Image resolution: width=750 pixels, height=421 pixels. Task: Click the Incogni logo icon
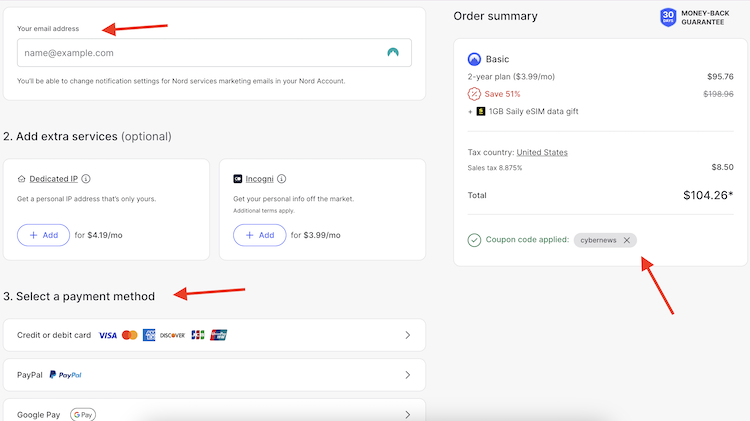(238, 179)
